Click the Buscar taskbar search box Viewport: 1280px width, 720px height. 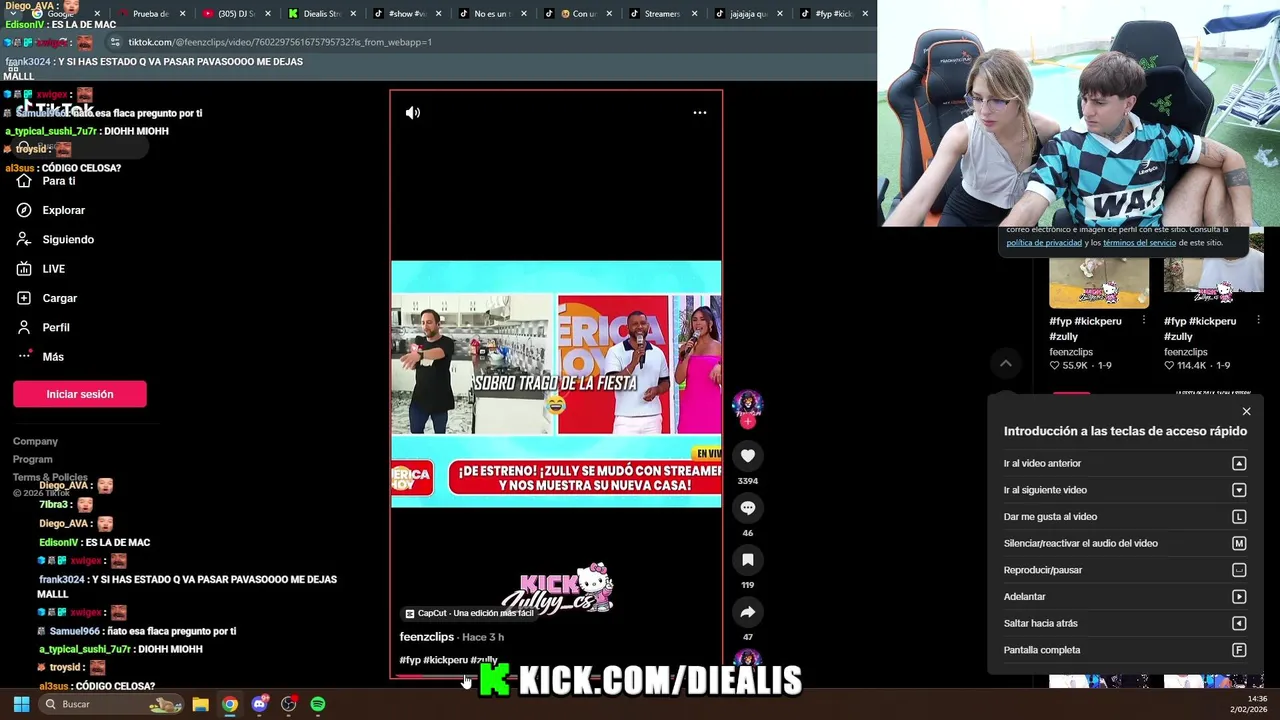[113, 704]
